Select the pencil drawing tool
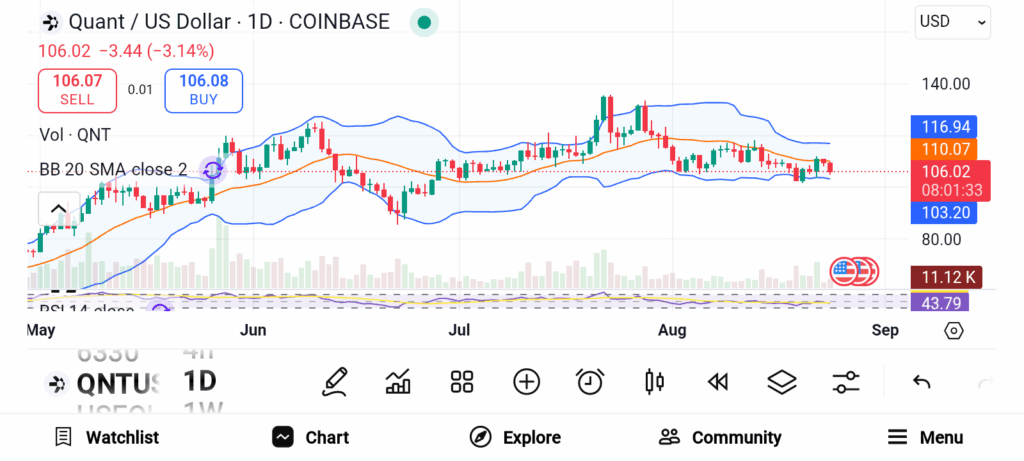 tap(335, 381)
